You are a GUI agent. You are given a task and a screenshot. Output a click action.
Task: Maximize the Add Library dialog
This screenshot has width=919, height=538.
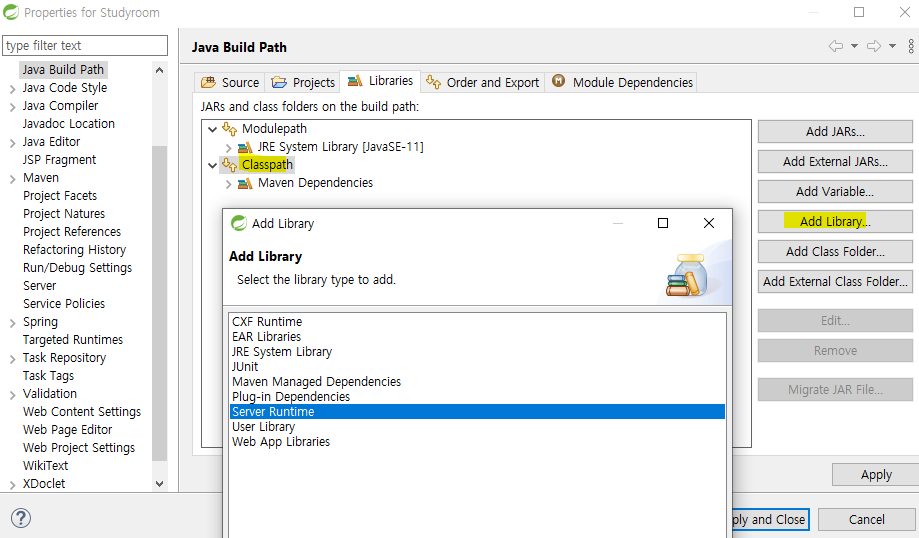pyautogui.click(x=663, y=223)
